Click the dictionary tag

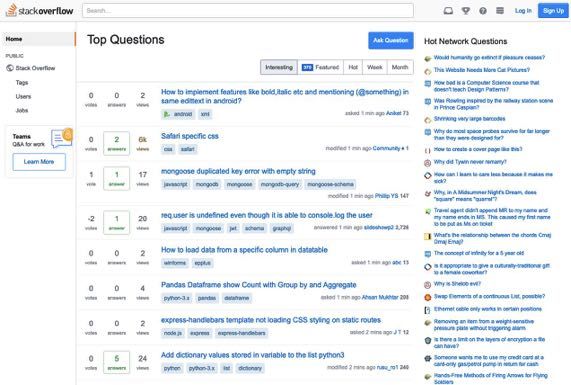250,368
